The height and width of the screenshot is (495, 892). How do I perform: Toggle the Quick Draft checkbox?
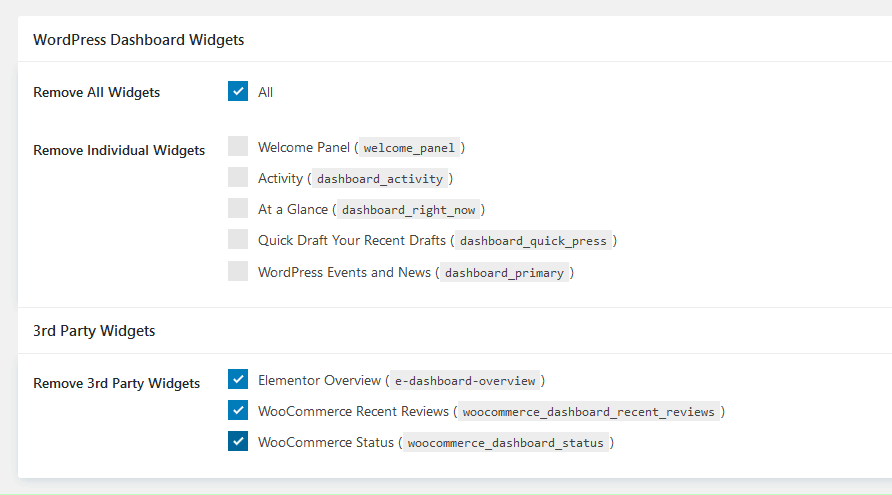click(x=238, y=240)
